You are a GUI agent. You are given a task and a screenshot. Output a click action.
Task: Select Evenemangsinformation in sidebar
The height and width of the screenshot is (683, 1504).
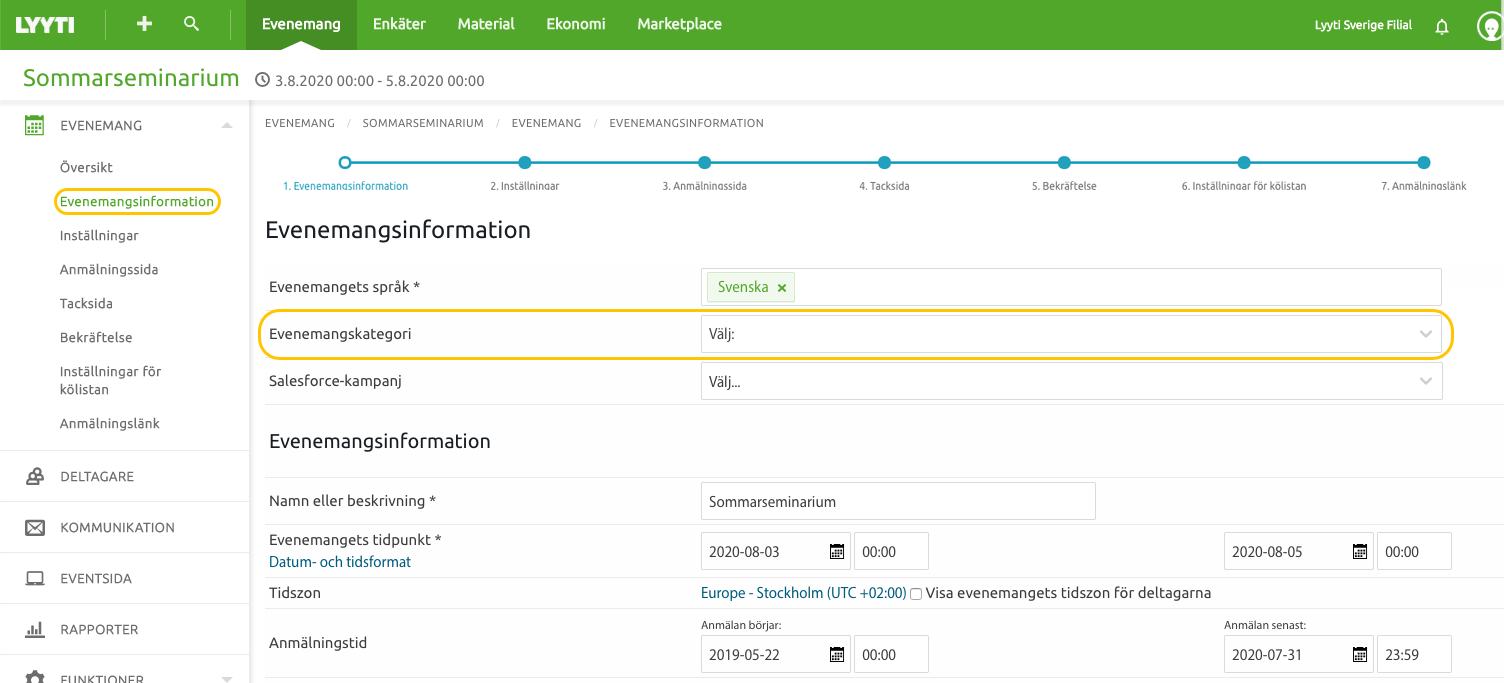[x=137, y=201]
